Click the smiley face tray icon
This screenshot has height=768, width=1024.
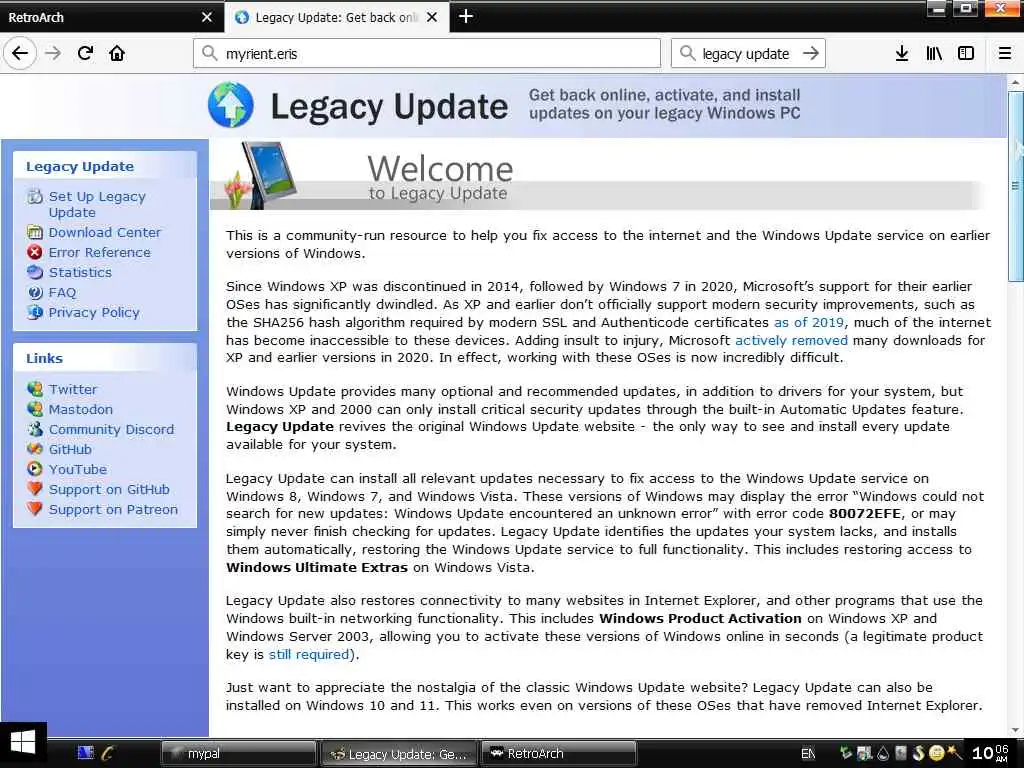[936, 753]
